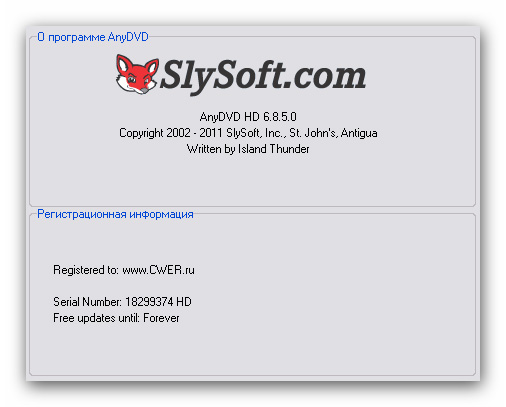
Task: Click the www.CWER.ru registered name
Action: click(158, 270)
